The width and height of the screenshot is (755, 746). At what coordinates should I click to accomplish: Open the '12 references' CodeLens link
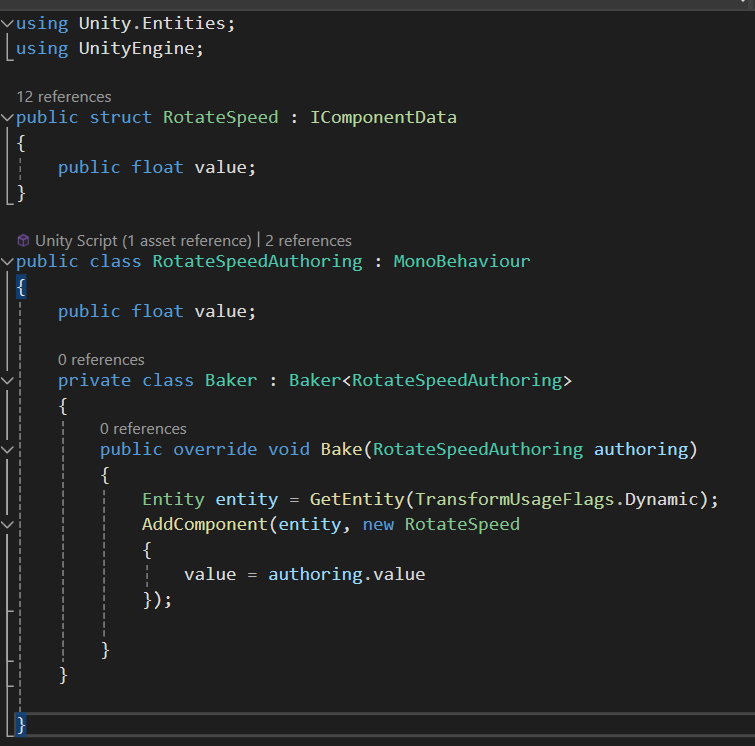(x=64, y=97)
